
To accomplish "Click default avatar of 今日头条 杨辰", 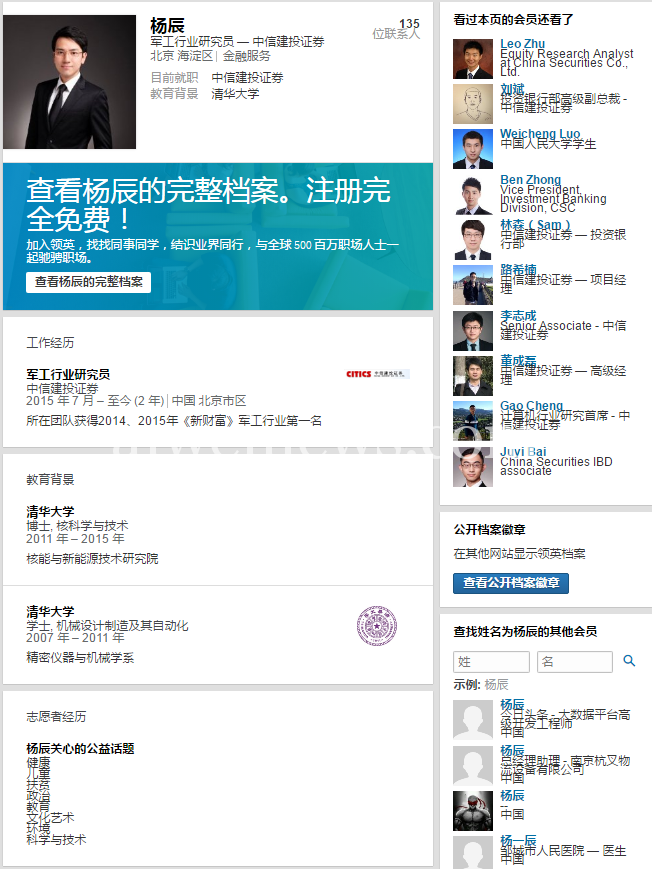I will pos(473,720).
